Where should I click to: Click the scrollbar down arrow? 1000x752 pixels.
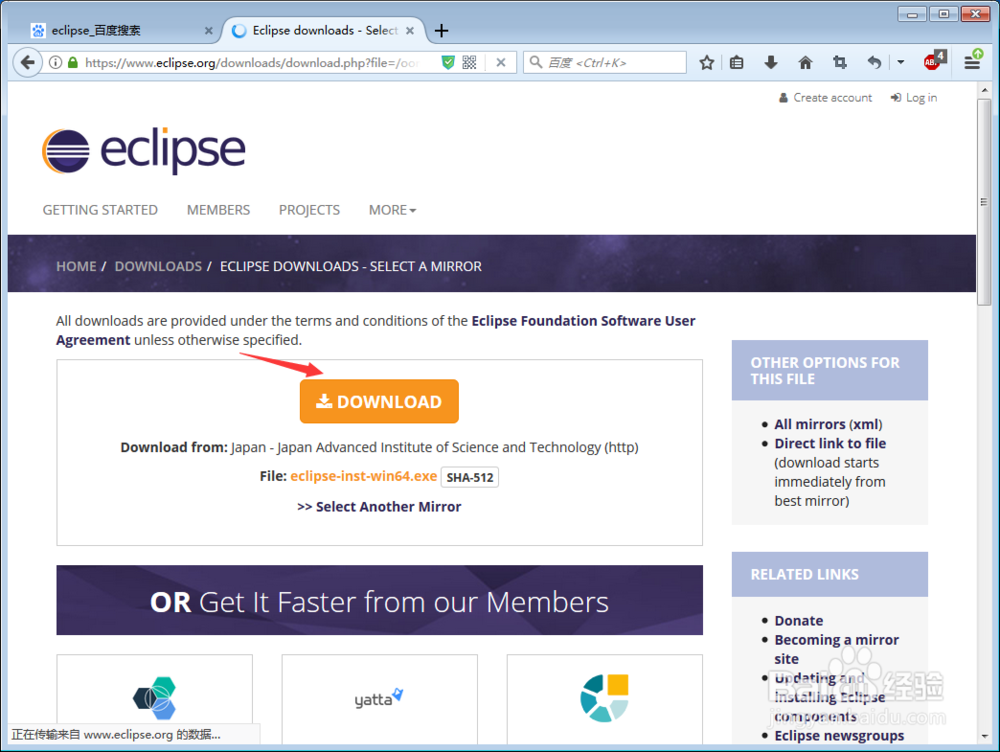[x=984, y=736]
